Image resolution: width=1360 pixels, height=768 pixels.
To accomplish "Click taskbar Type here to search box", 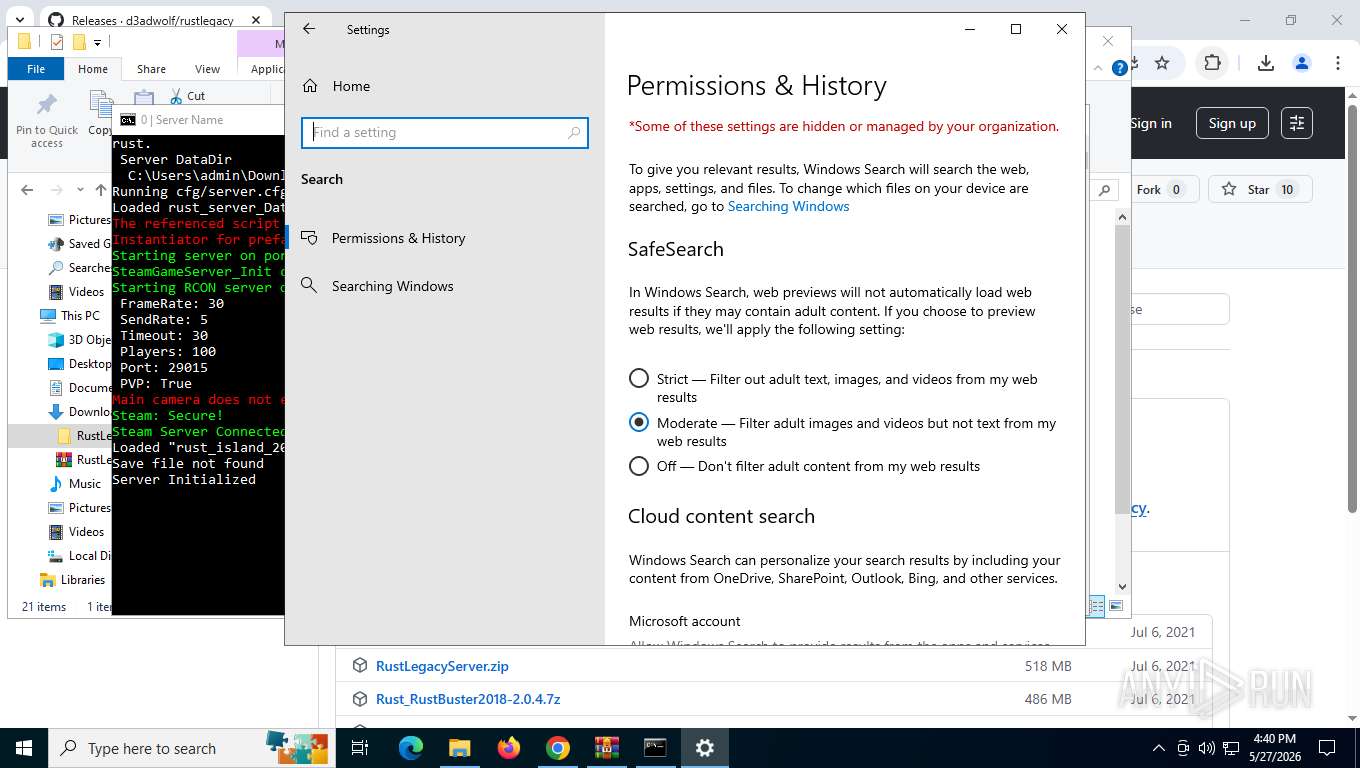I will click(x=192, y=748).
